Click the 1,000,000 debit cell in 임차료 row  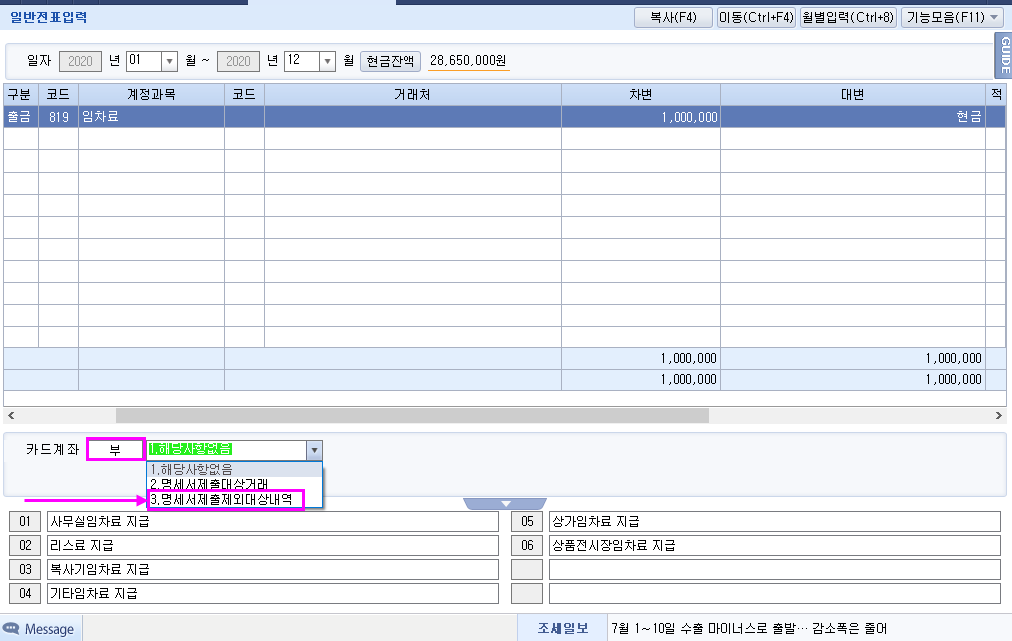tap(641, 117)
